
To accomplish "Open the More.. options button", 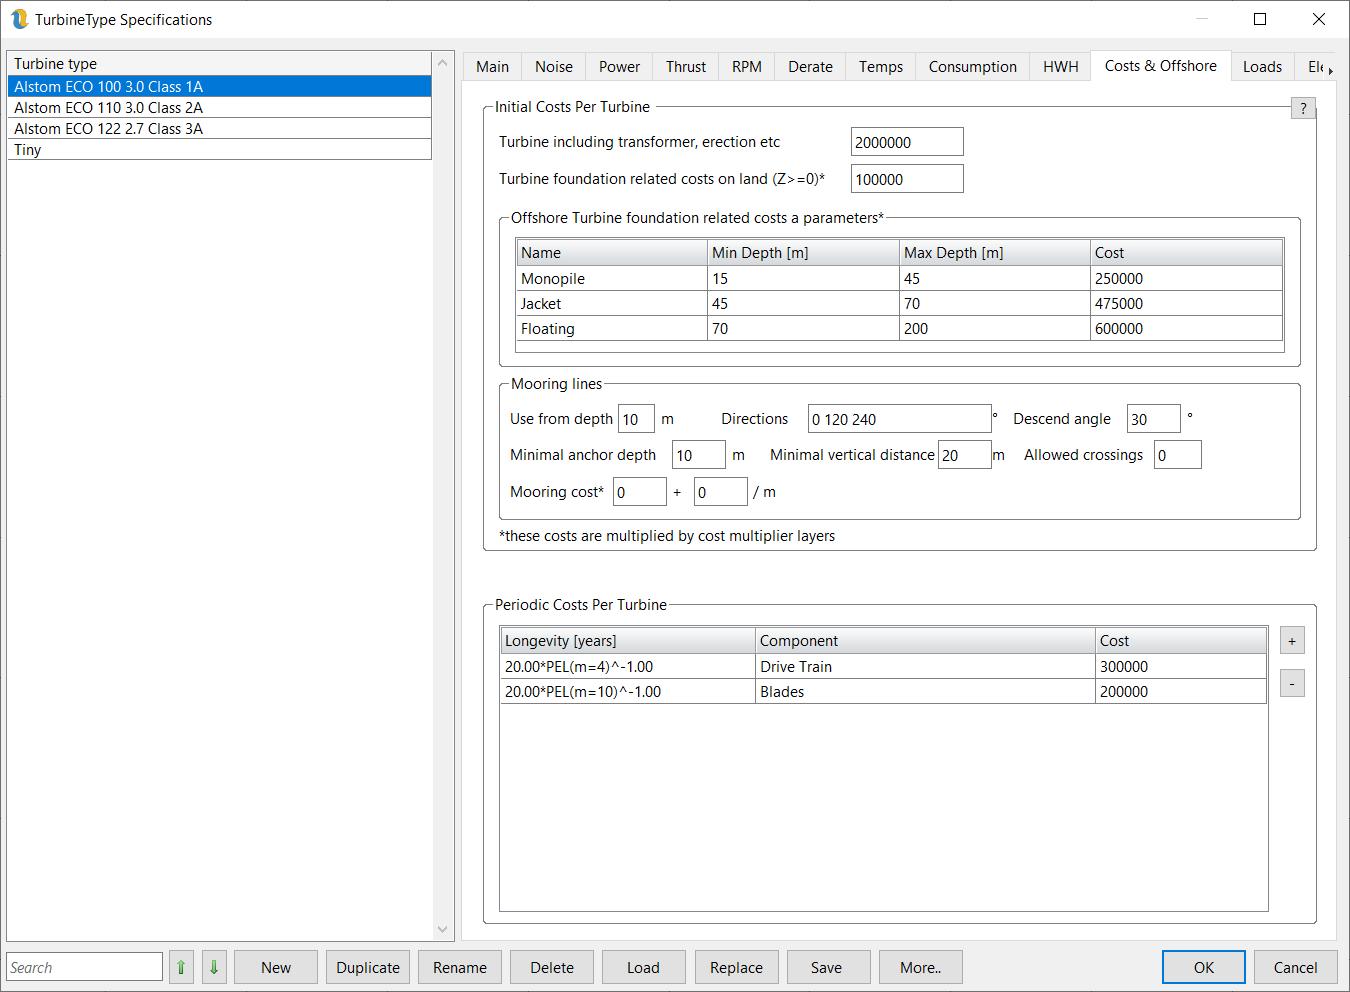I will pos(920,967).
